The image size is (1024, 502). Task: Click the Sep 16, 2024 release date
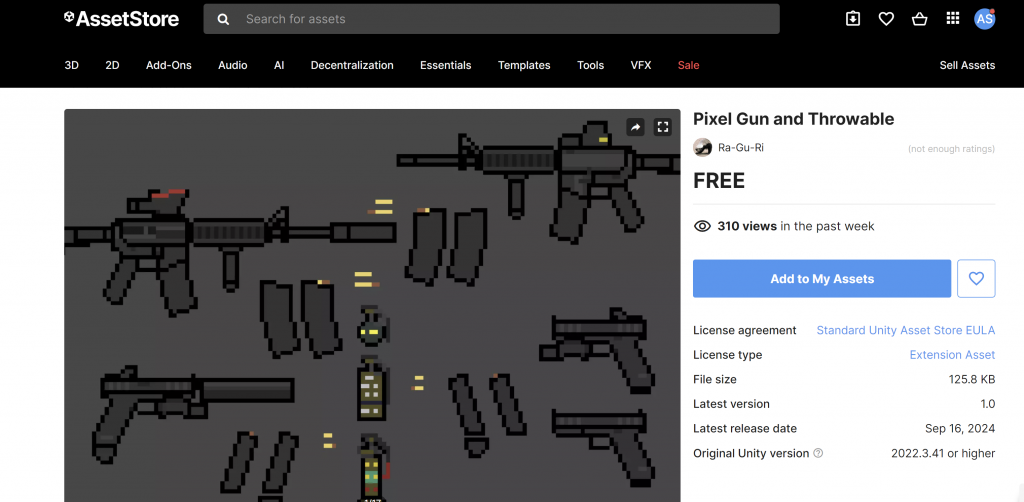(960, 429)
